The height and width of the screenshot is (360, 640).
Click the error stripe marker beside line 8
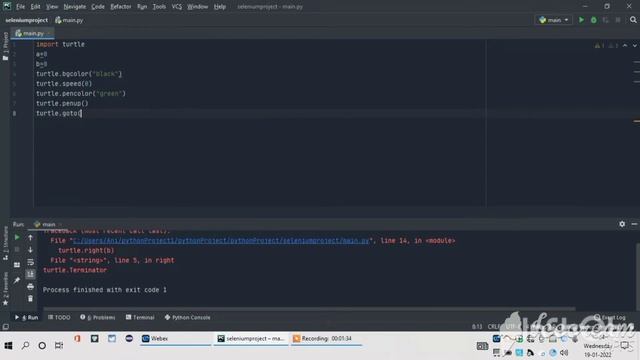637,121
